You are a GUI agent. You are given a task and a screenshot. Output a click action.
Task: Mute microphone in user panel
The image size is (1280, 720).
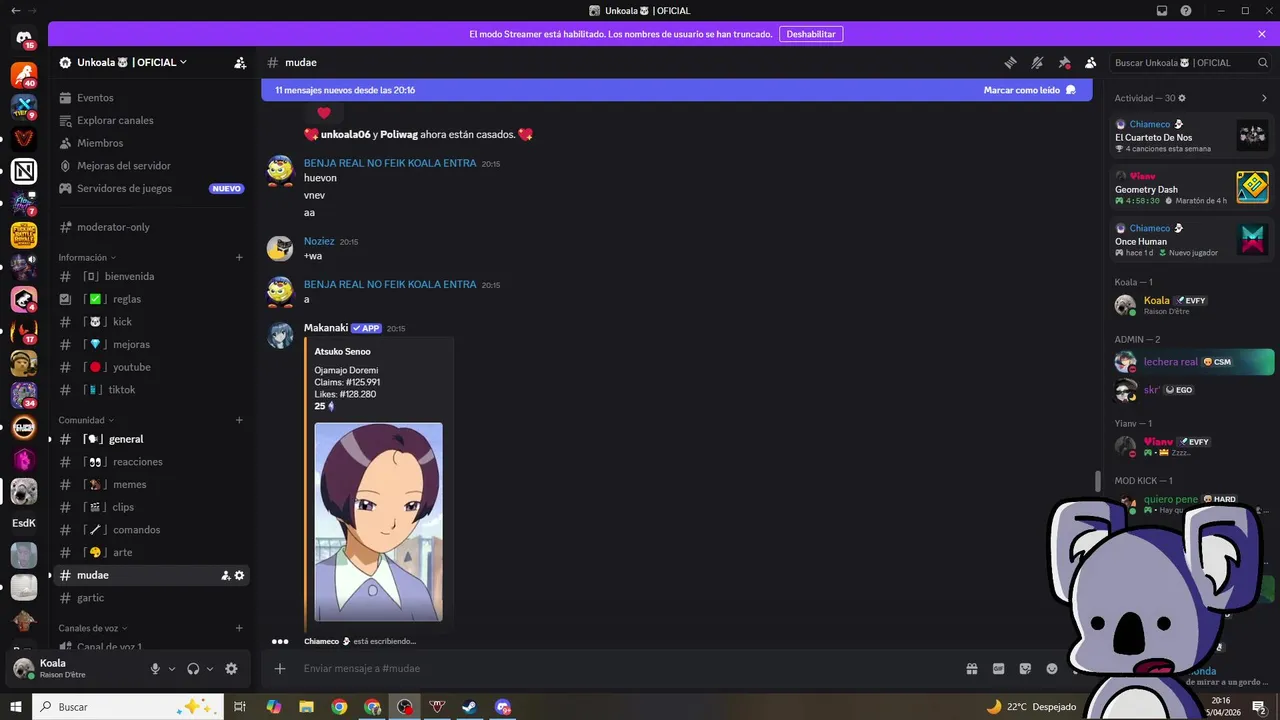point(155,669)
